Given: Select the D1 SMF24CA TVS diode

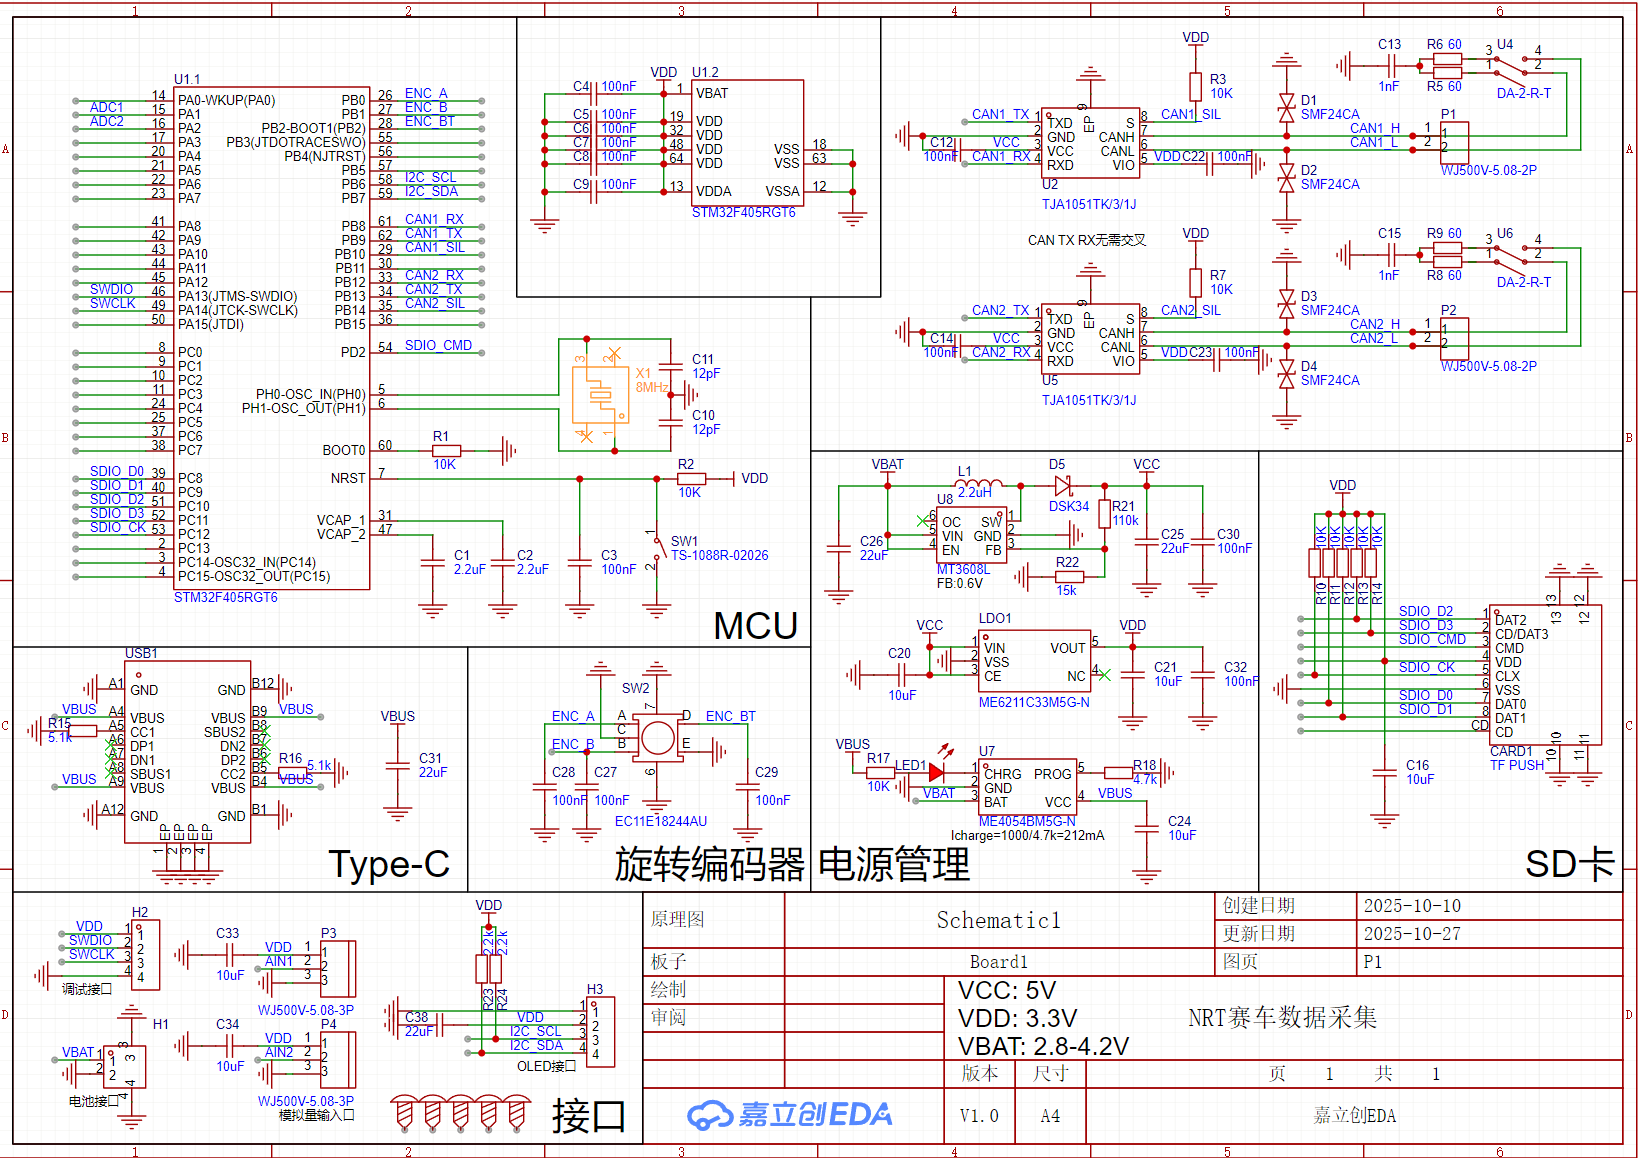Looking at the screenshot, I should (1287, 108).
